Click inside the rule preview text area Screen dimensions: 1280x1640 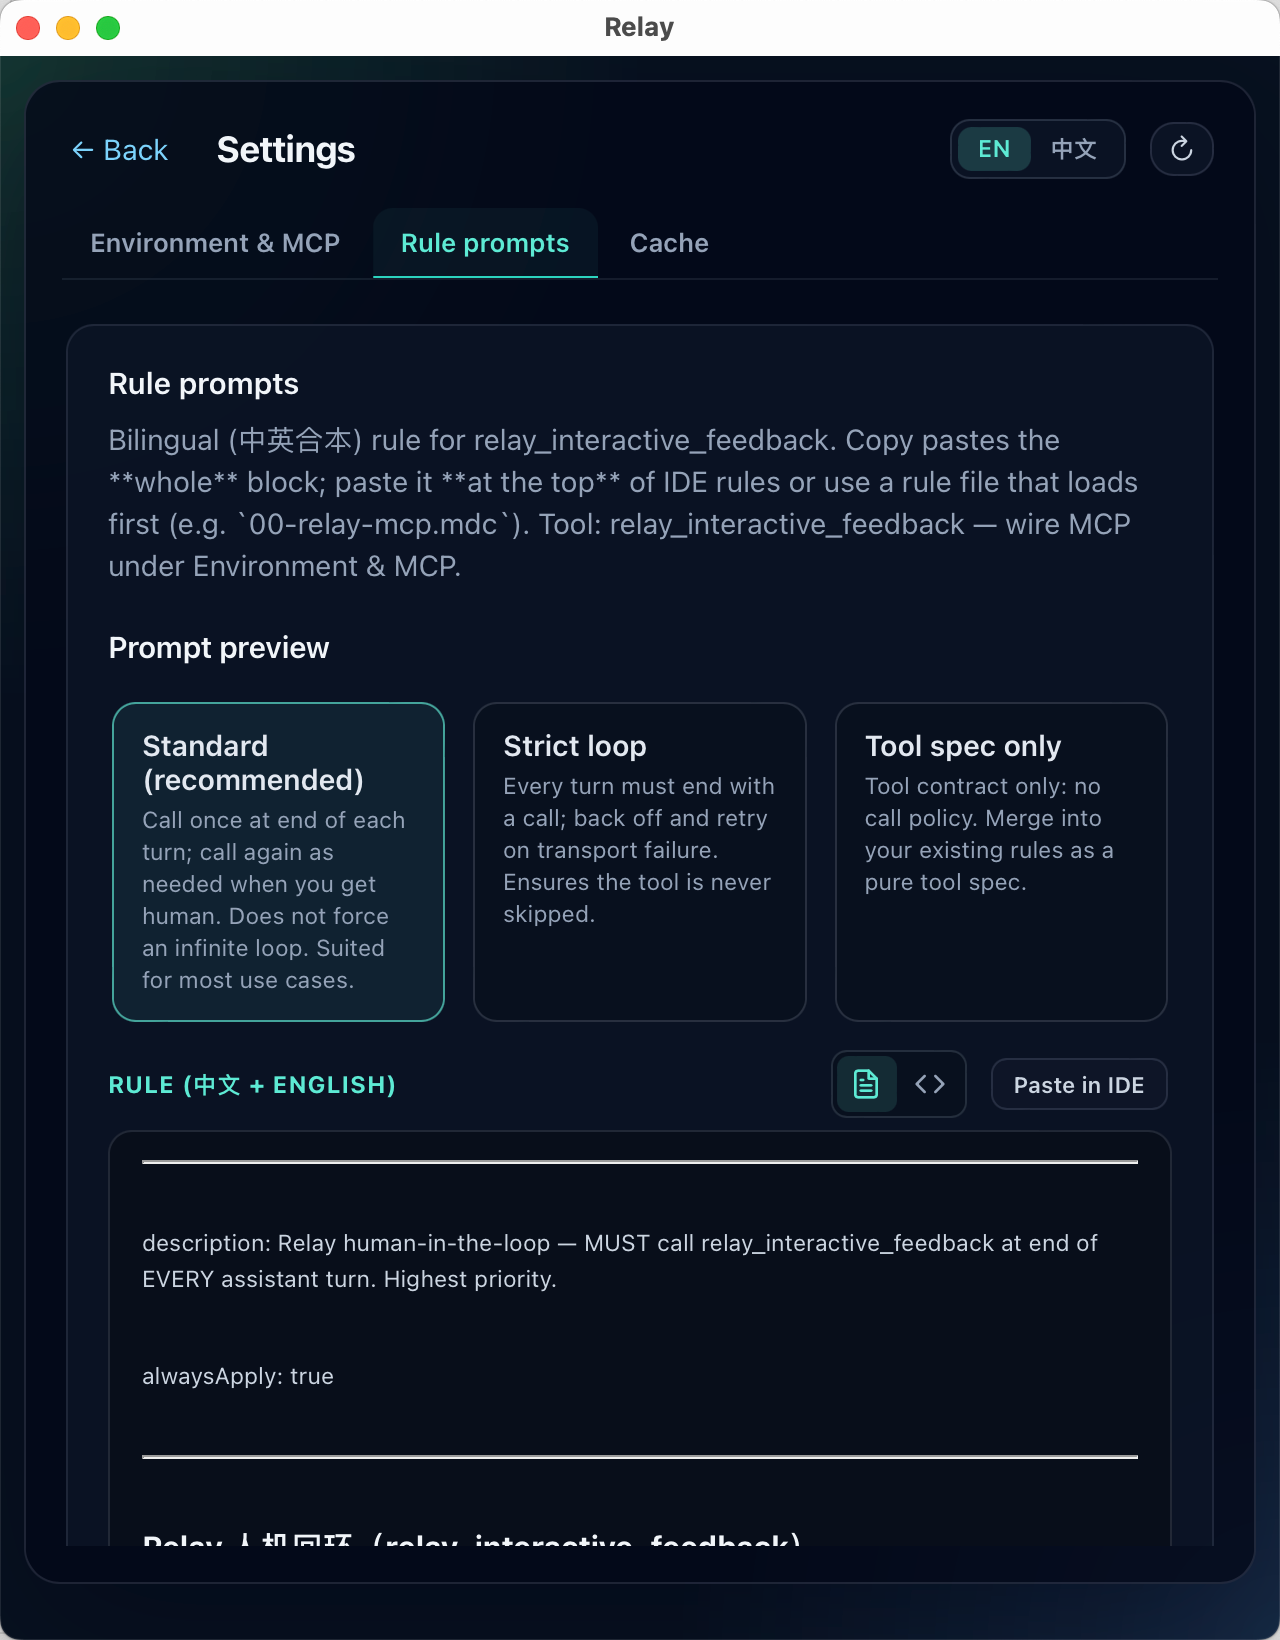pyautogui.click(x=639, y=1300)
